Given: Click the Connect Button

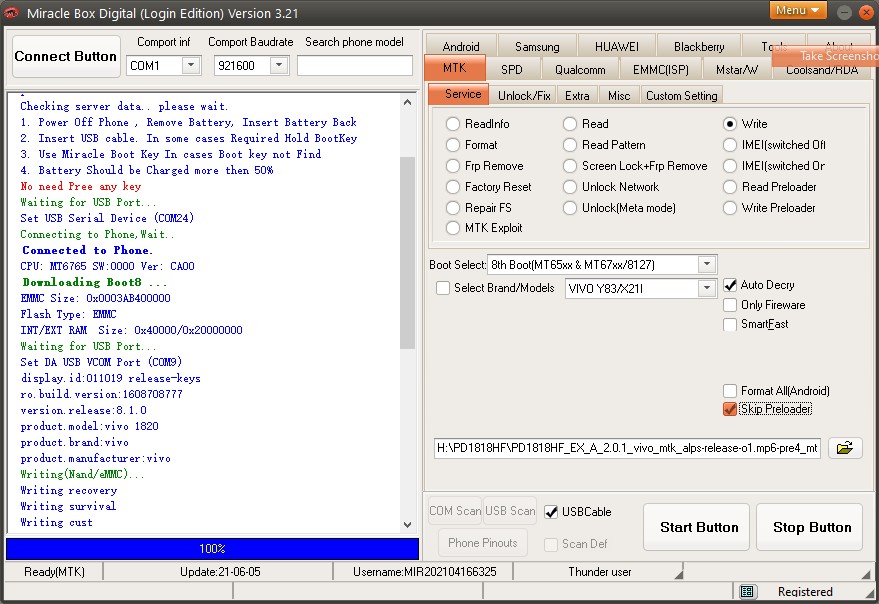Looking at the screenshot, I should (66, 56).
